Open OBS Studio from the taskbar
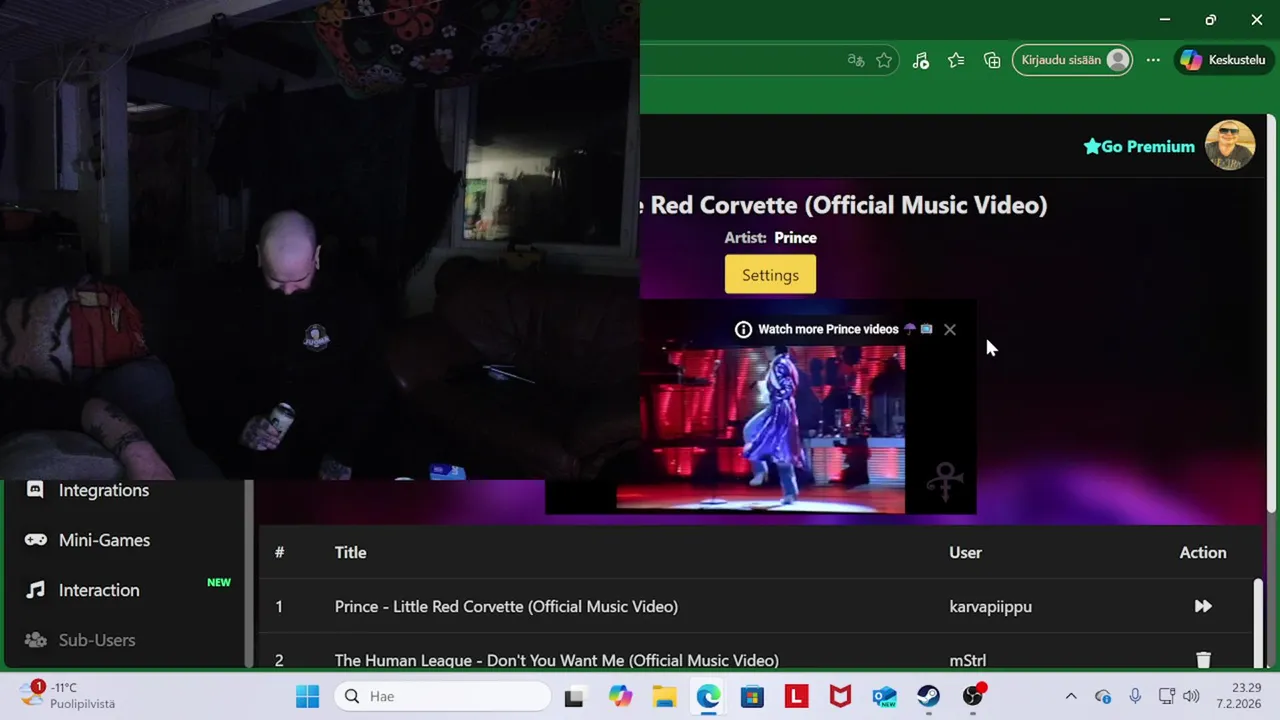The width and height of the screenshot is (1280, 720). (972, 696)
